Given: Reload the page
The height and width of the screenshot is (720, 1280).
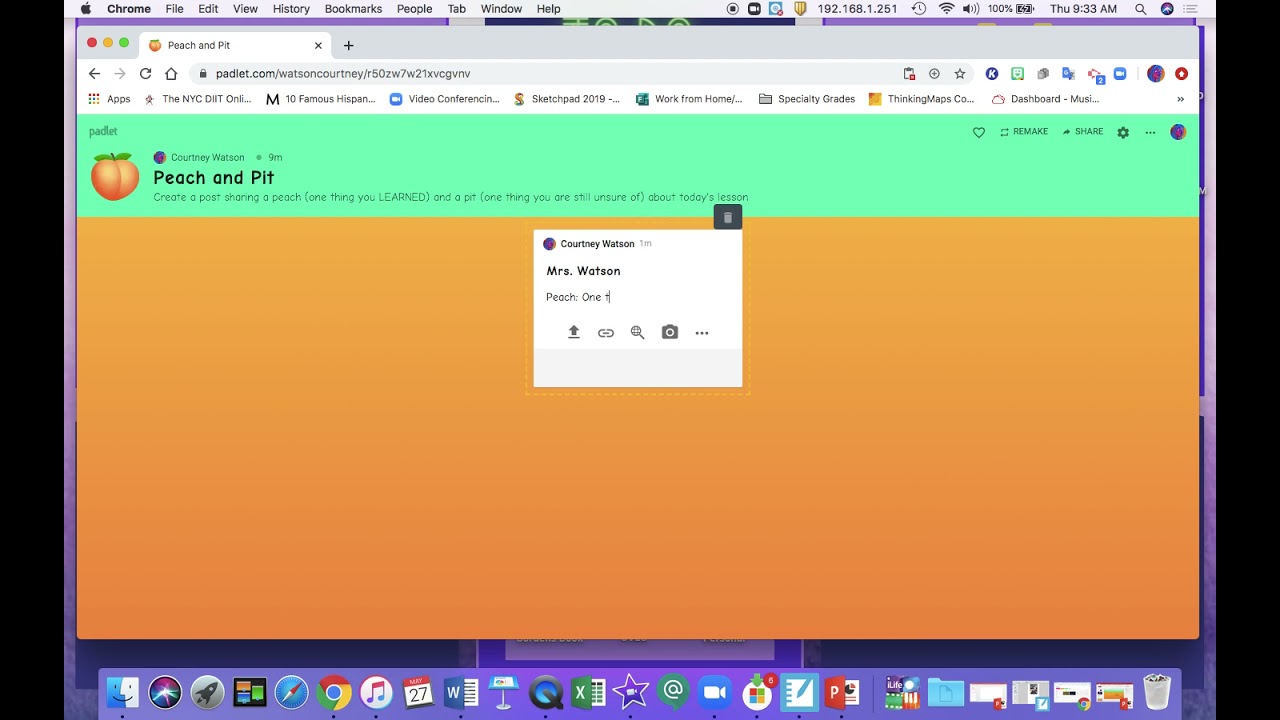Looking at the screenshot, I should pos(145,73).
